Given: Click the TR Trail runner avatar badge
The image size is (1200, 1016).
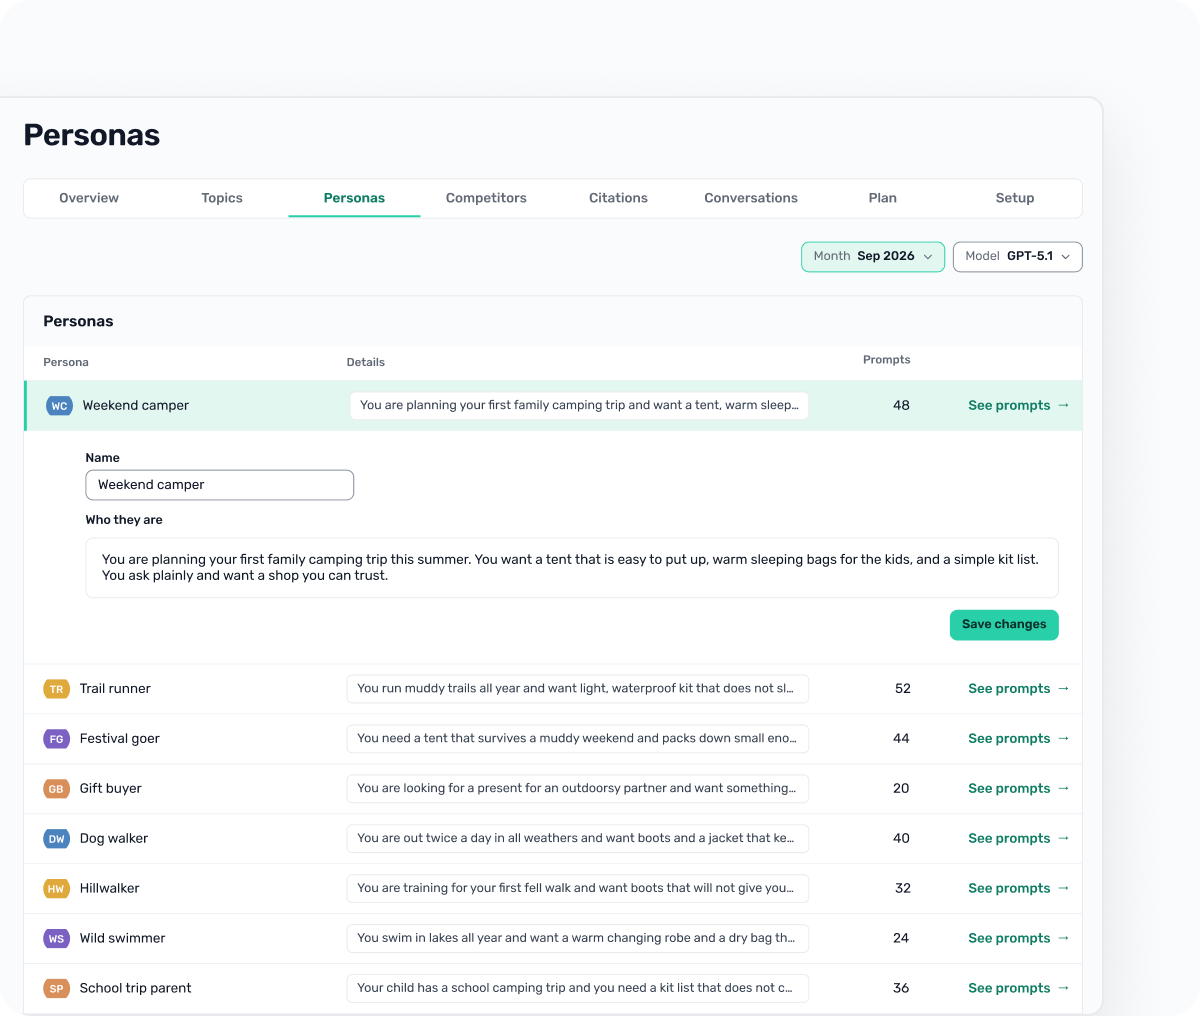Looking at the screenshot, I should point(56,689).
